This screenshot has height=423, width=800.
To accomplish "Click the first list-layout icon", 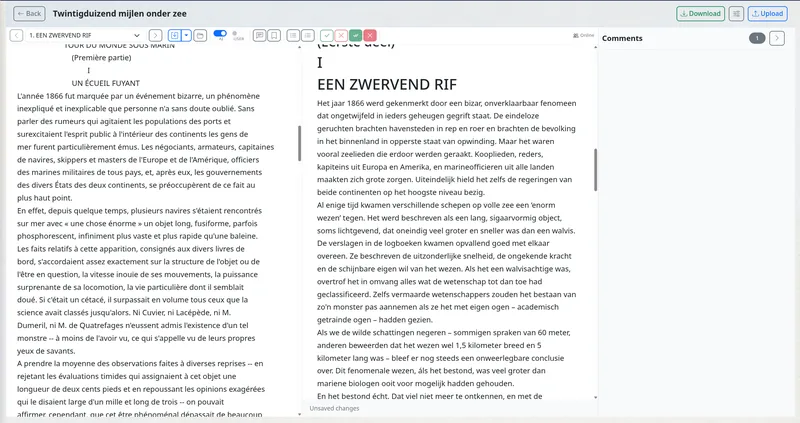I will pos(293,35).
